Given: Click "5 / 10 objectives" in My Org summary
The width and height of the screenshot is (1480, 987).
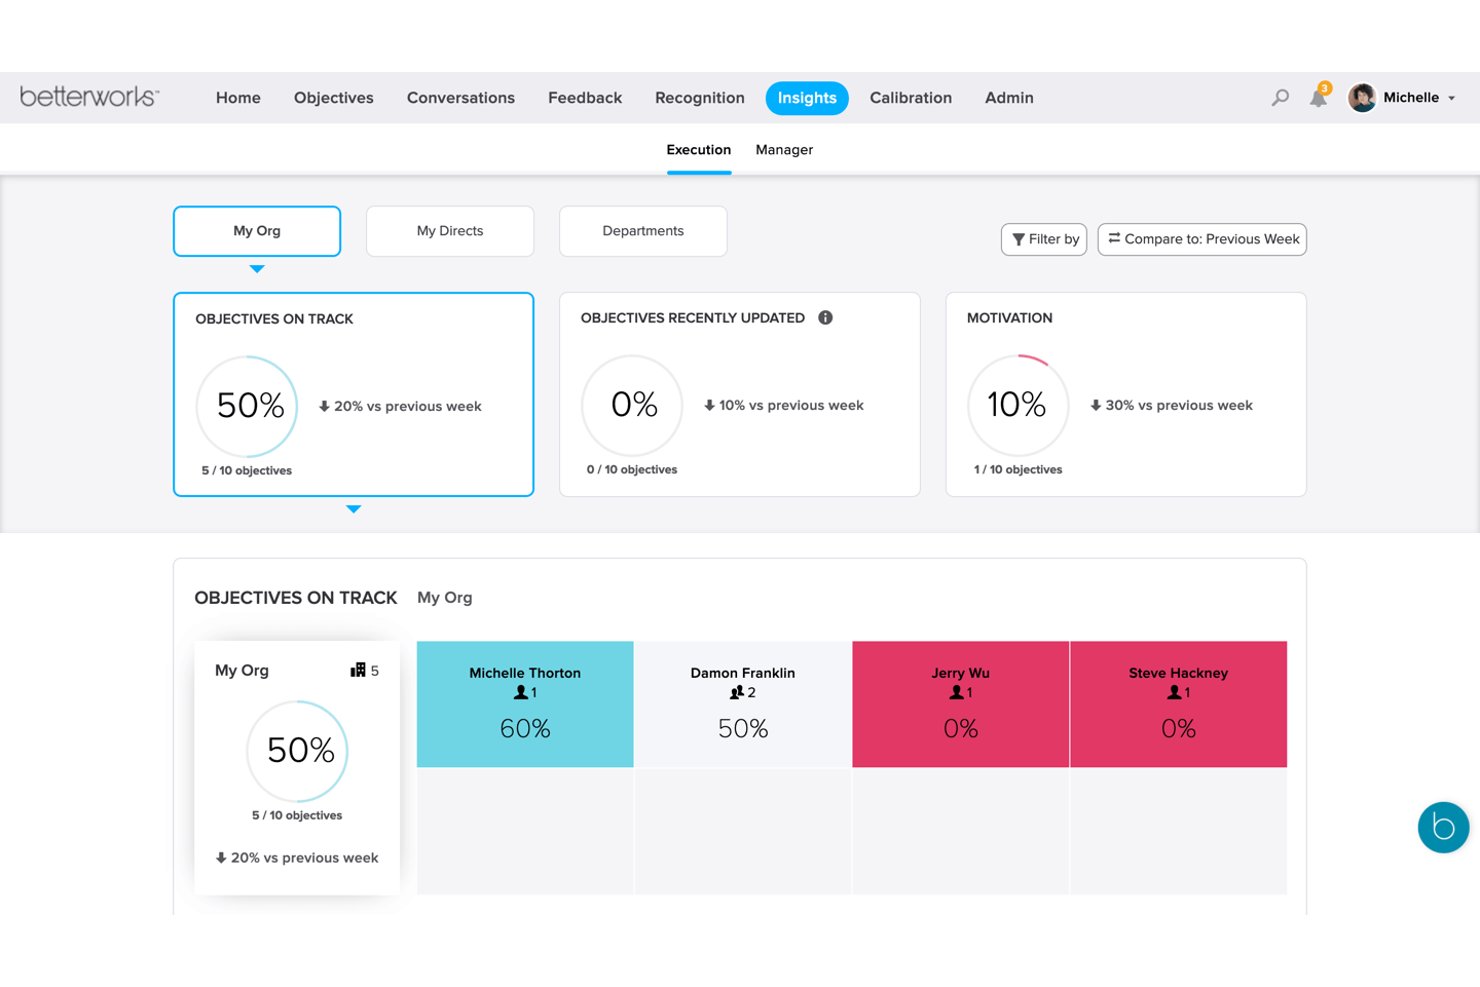Looking at the screenshot, I should point(297,815).
